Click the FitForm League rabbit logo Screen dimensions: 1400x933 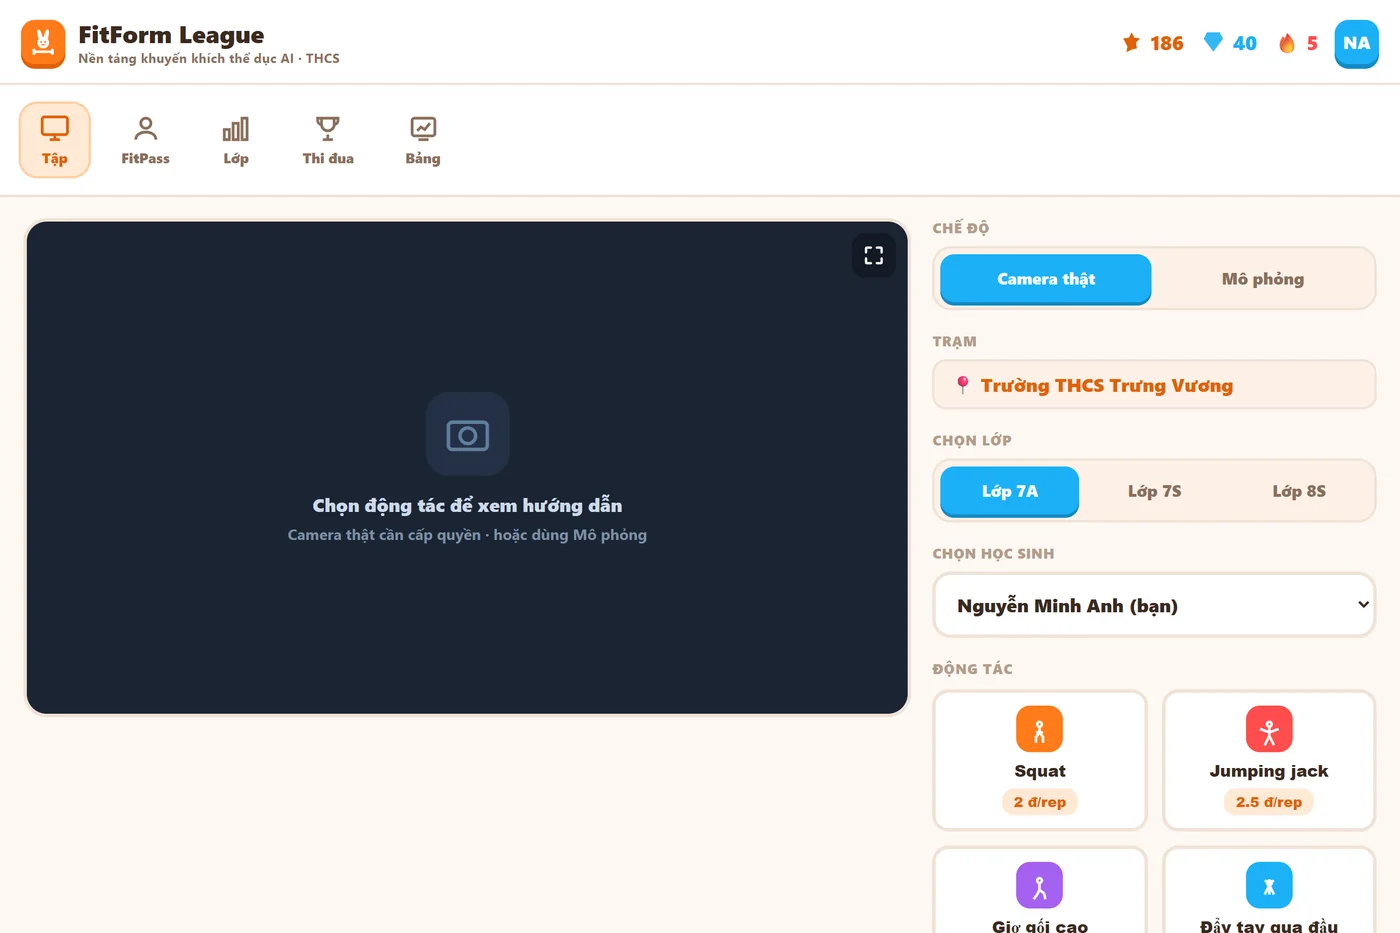[x=43, y=43]
